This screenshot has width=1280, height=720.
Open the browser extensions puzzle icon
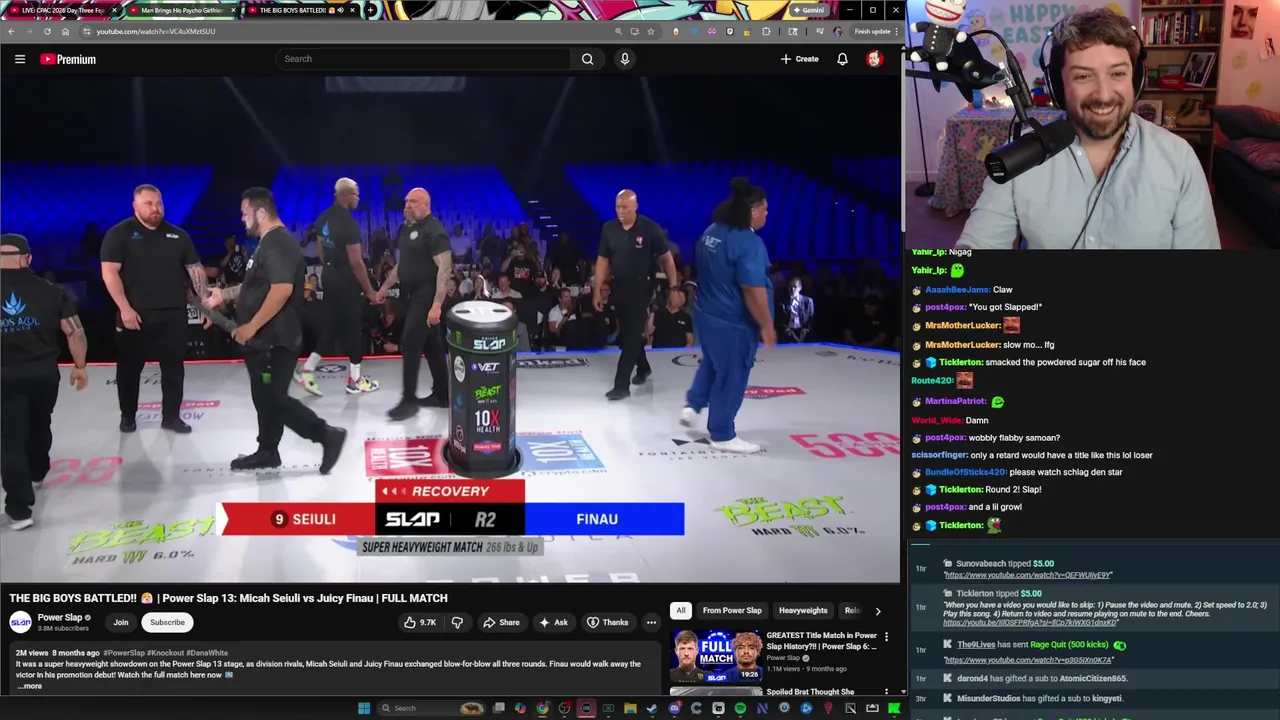[766, 31]
